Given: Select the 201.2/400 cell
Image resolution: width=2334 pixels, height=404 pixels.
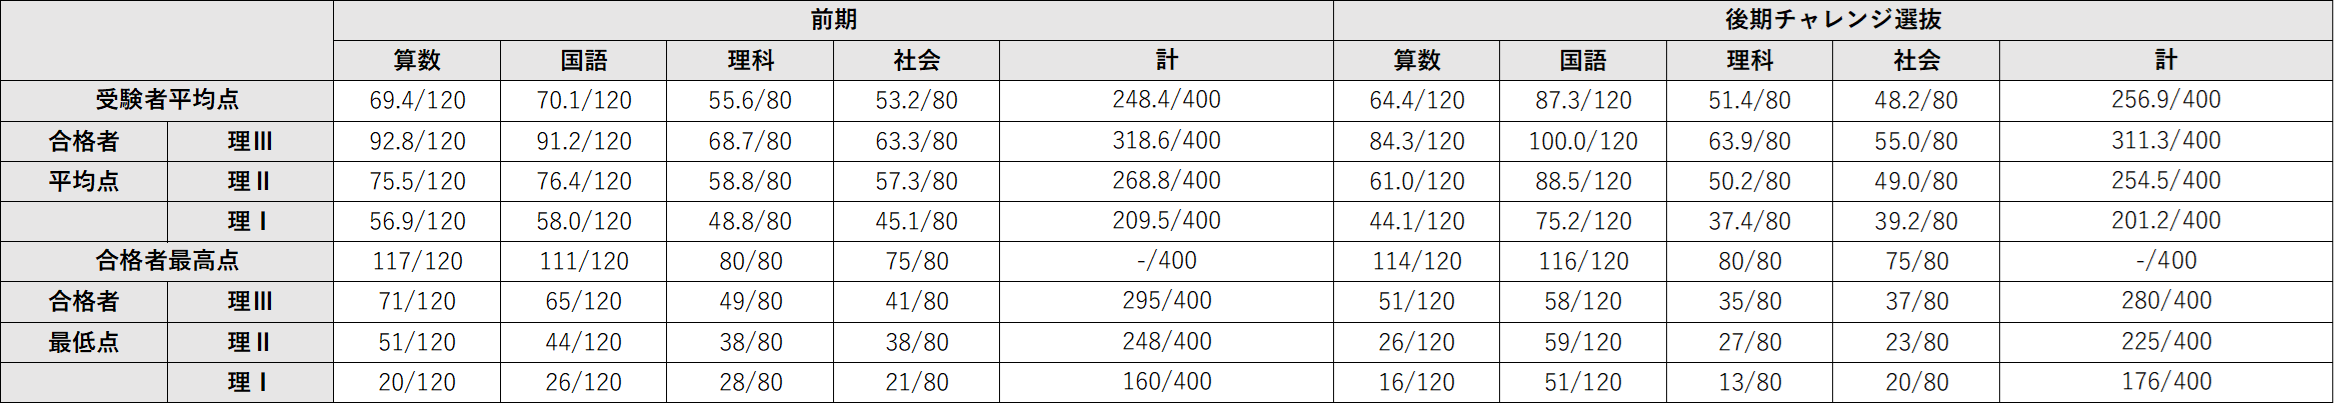Looking at the screenshot, I should 2166,221.
